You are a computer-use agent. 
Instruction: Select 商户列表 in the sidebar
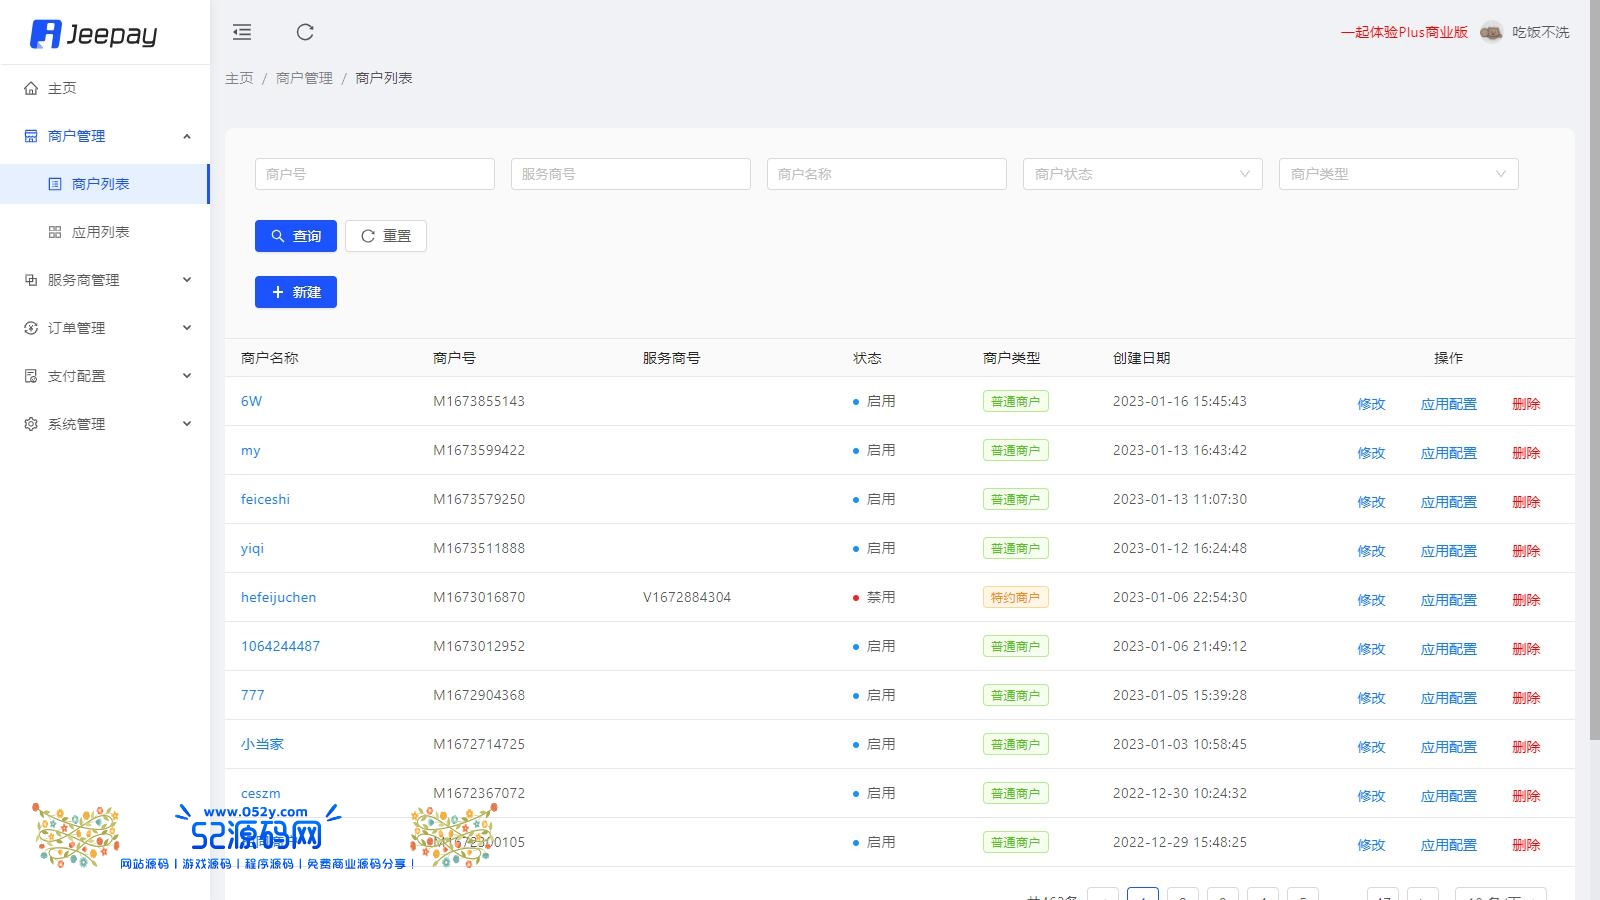click(x=100, y=184)
